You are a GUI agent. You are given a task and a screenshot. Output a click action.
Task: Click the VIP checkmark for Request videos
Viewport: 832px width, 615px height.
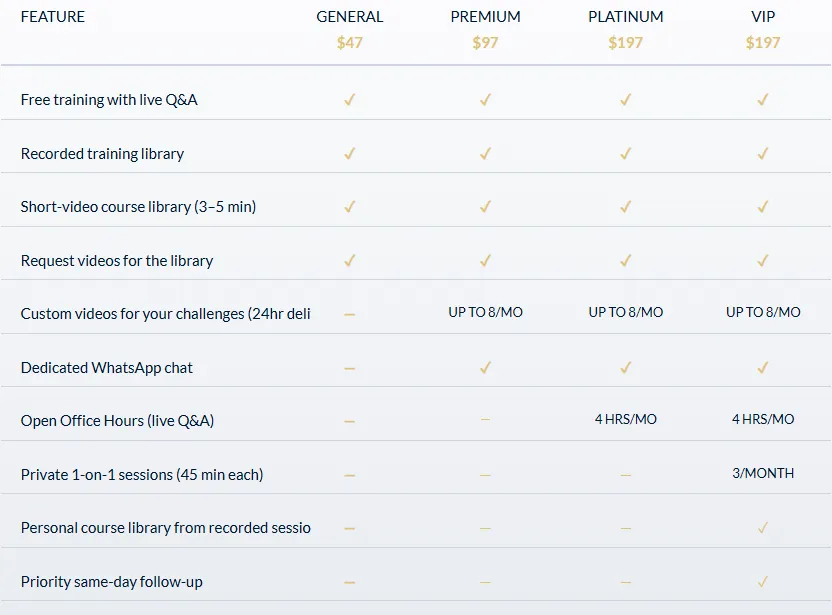pyautogui.click(x=763, y=261)
